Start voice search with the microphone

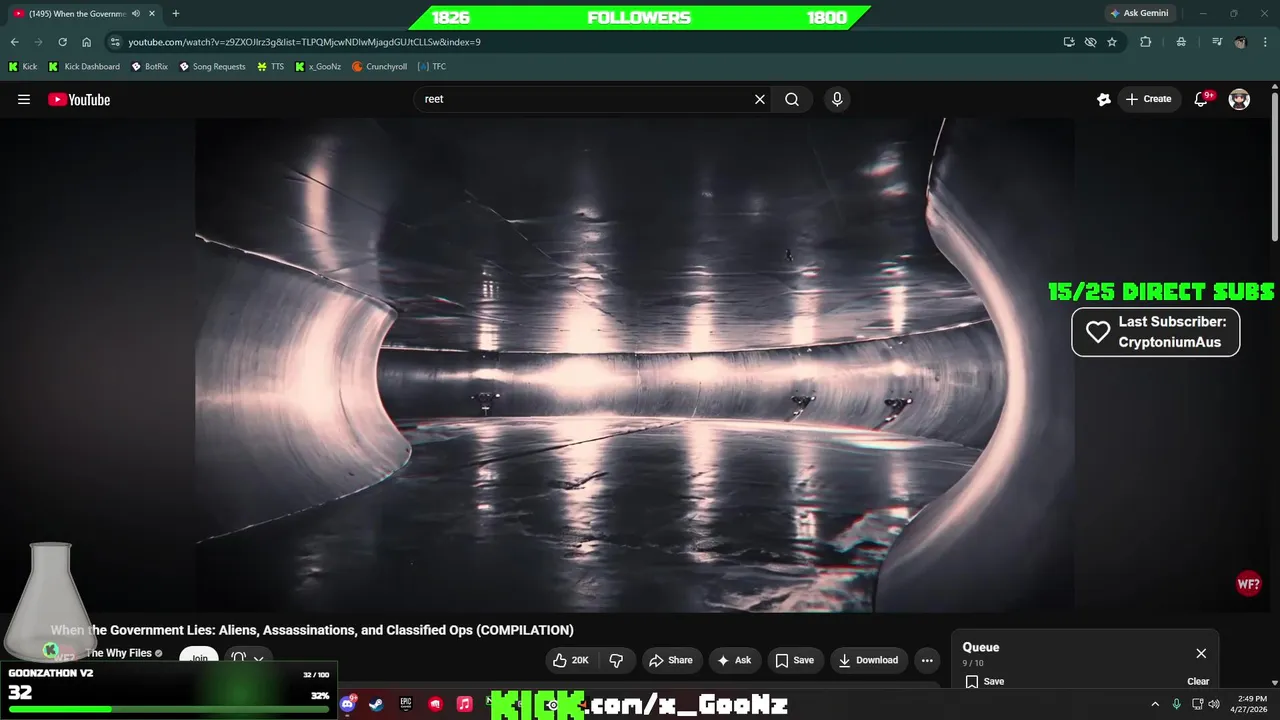837,99
